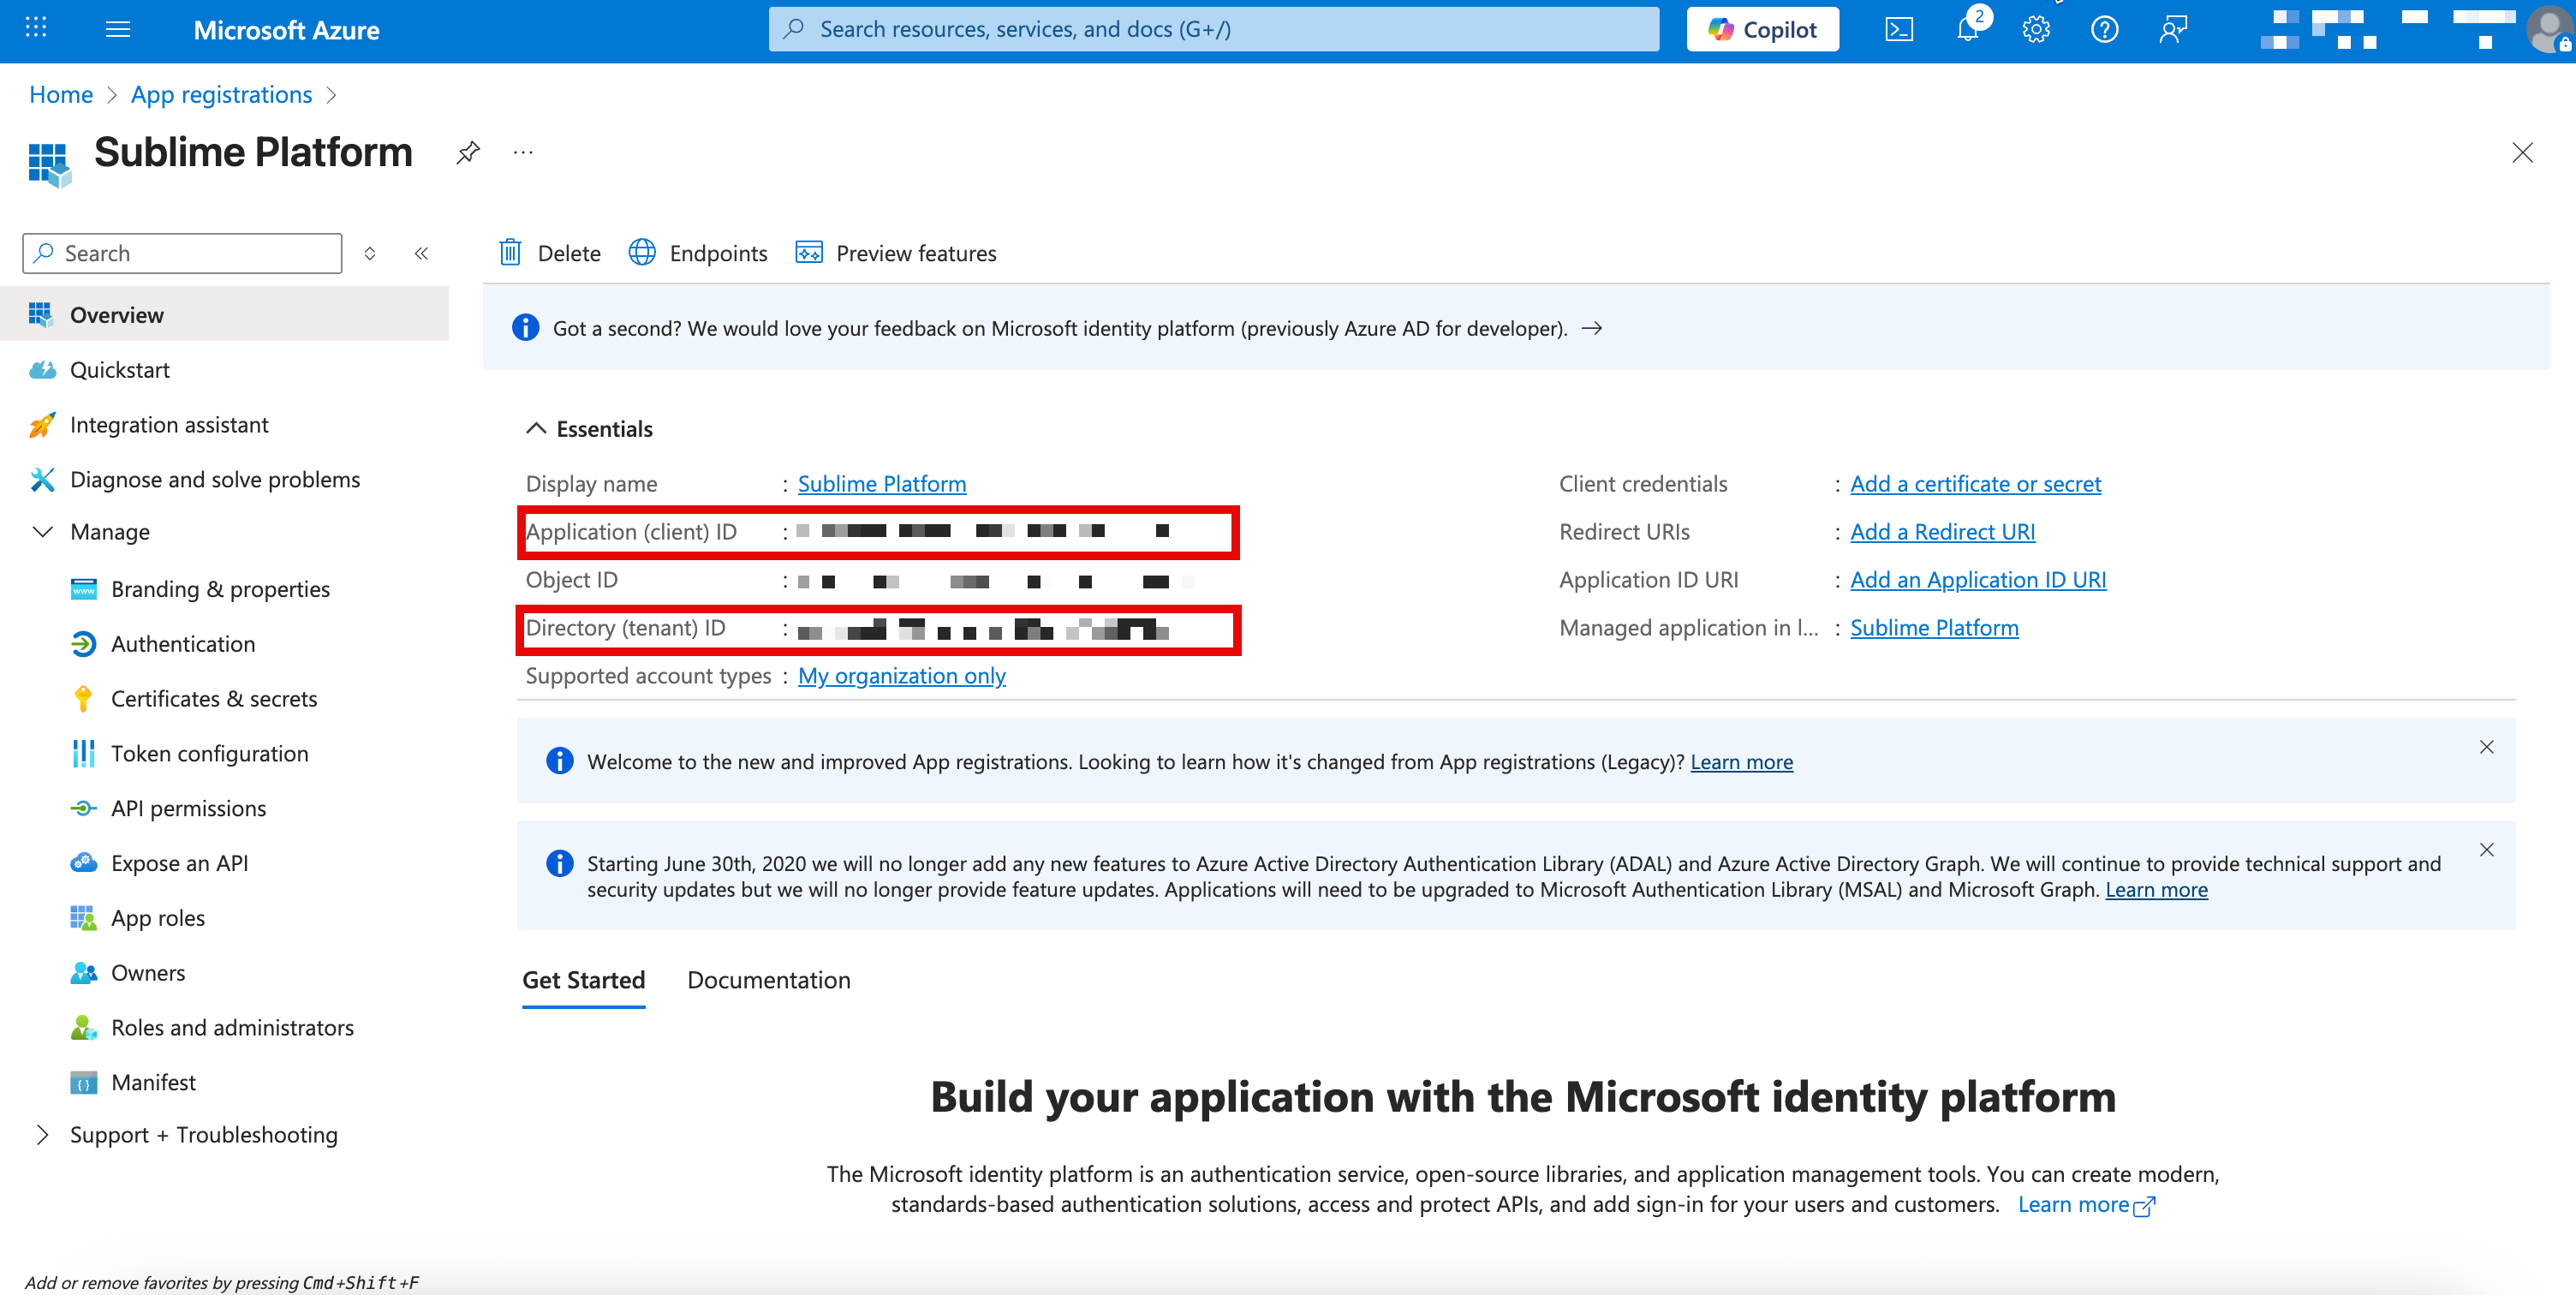Click Learn more in Welcome banner
The image size is (2576, 1295).
tap(1741, 761)
